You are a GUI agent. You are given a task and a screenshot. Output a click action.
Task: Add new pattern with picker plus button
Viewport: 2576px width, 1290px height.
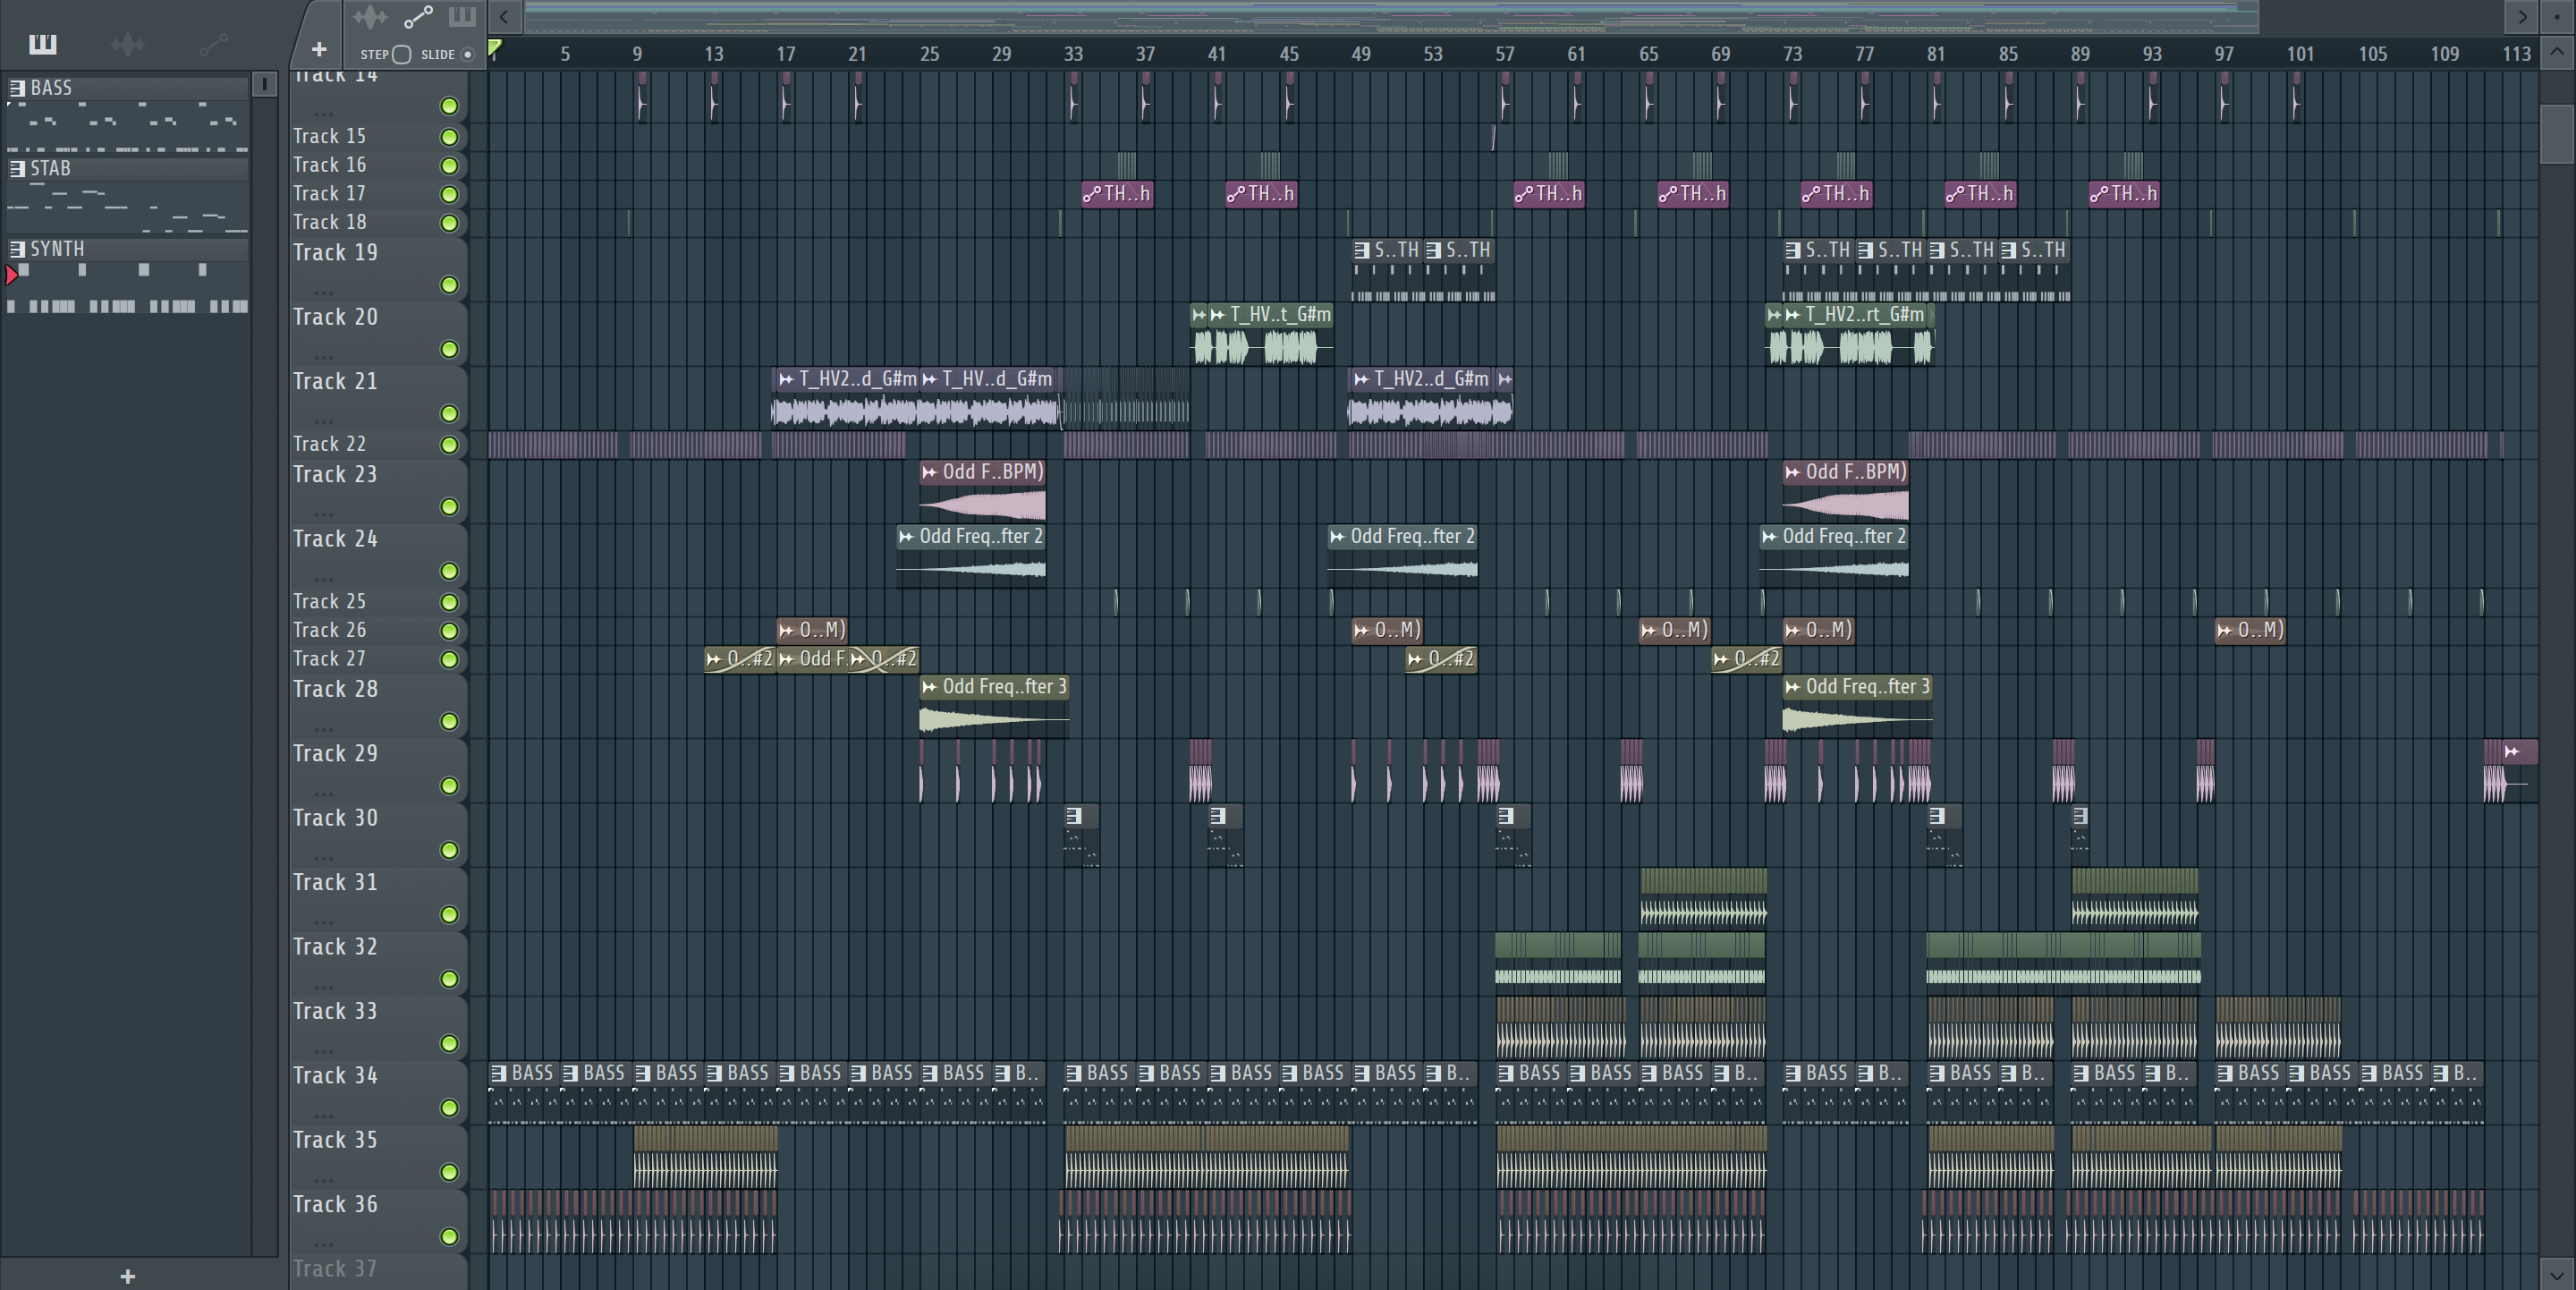[x=127, y=1276]
